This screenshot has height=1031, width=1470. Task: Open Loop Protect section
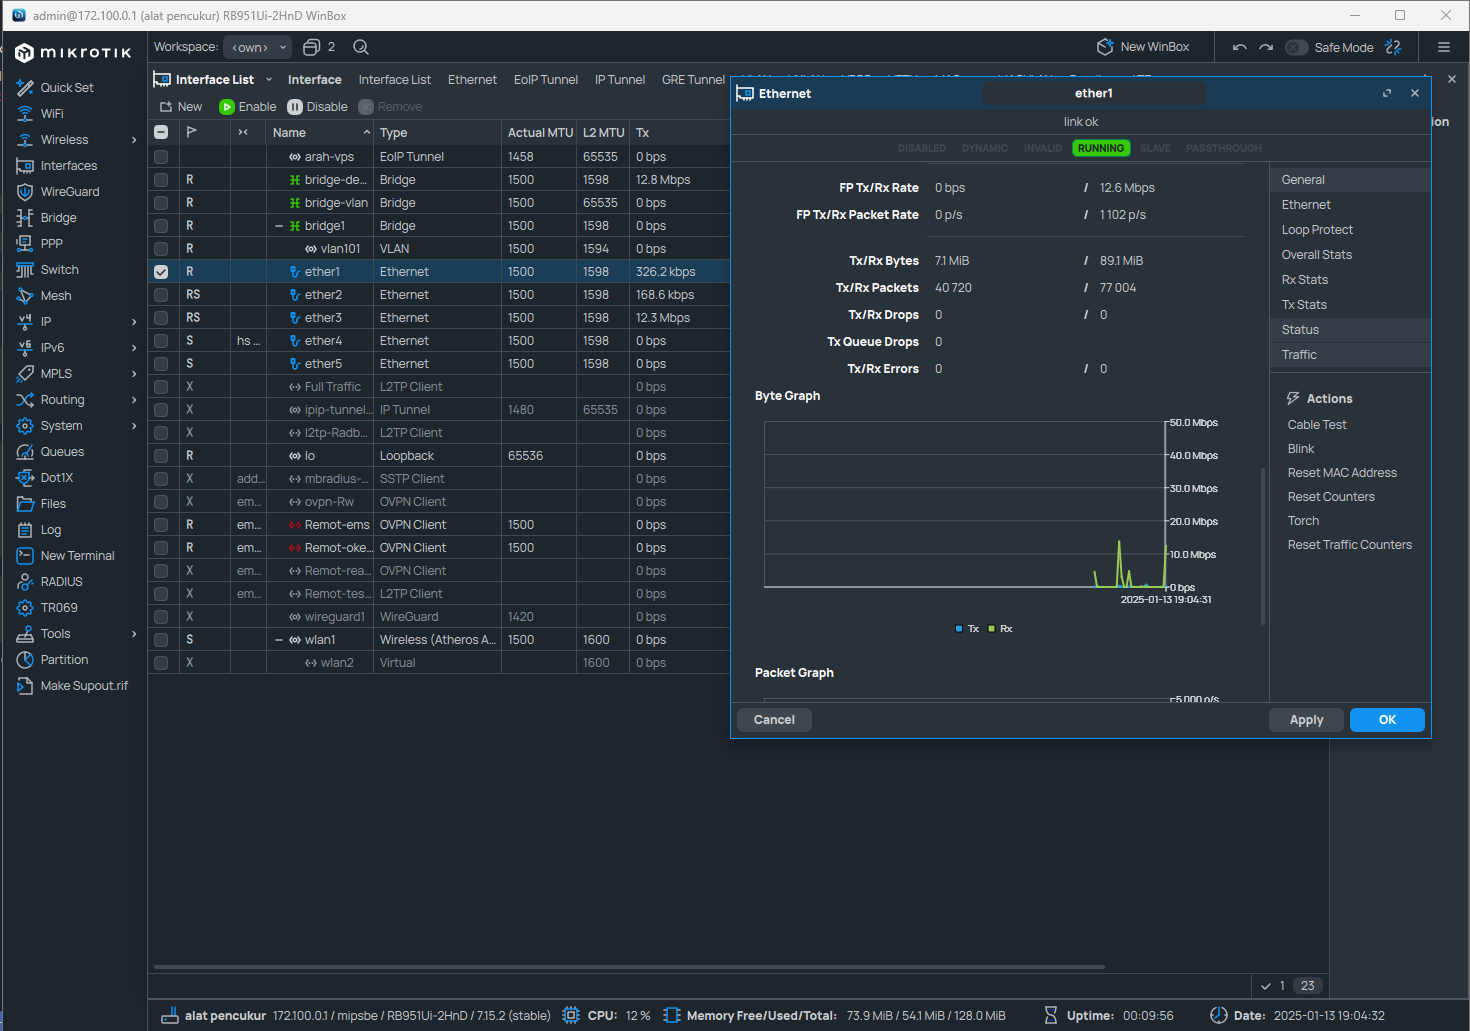pyautogui.click(x=1350, y=230)
